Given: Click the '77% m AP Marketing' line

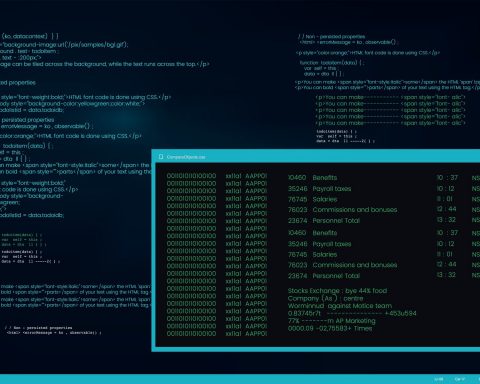Looking at the screenshot, I should click(331, 321).
